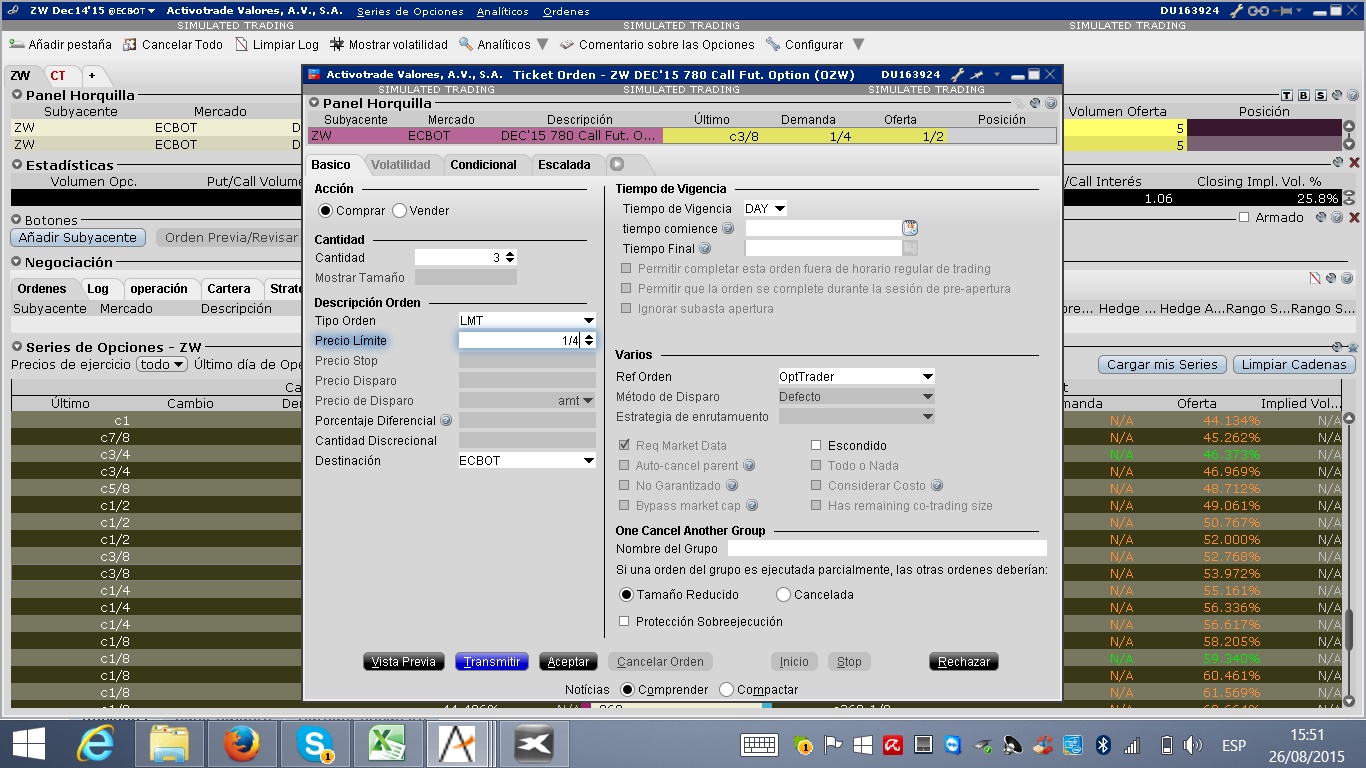Open the wrench configuration icon in Ticket Orden title bar

point(957,75)
